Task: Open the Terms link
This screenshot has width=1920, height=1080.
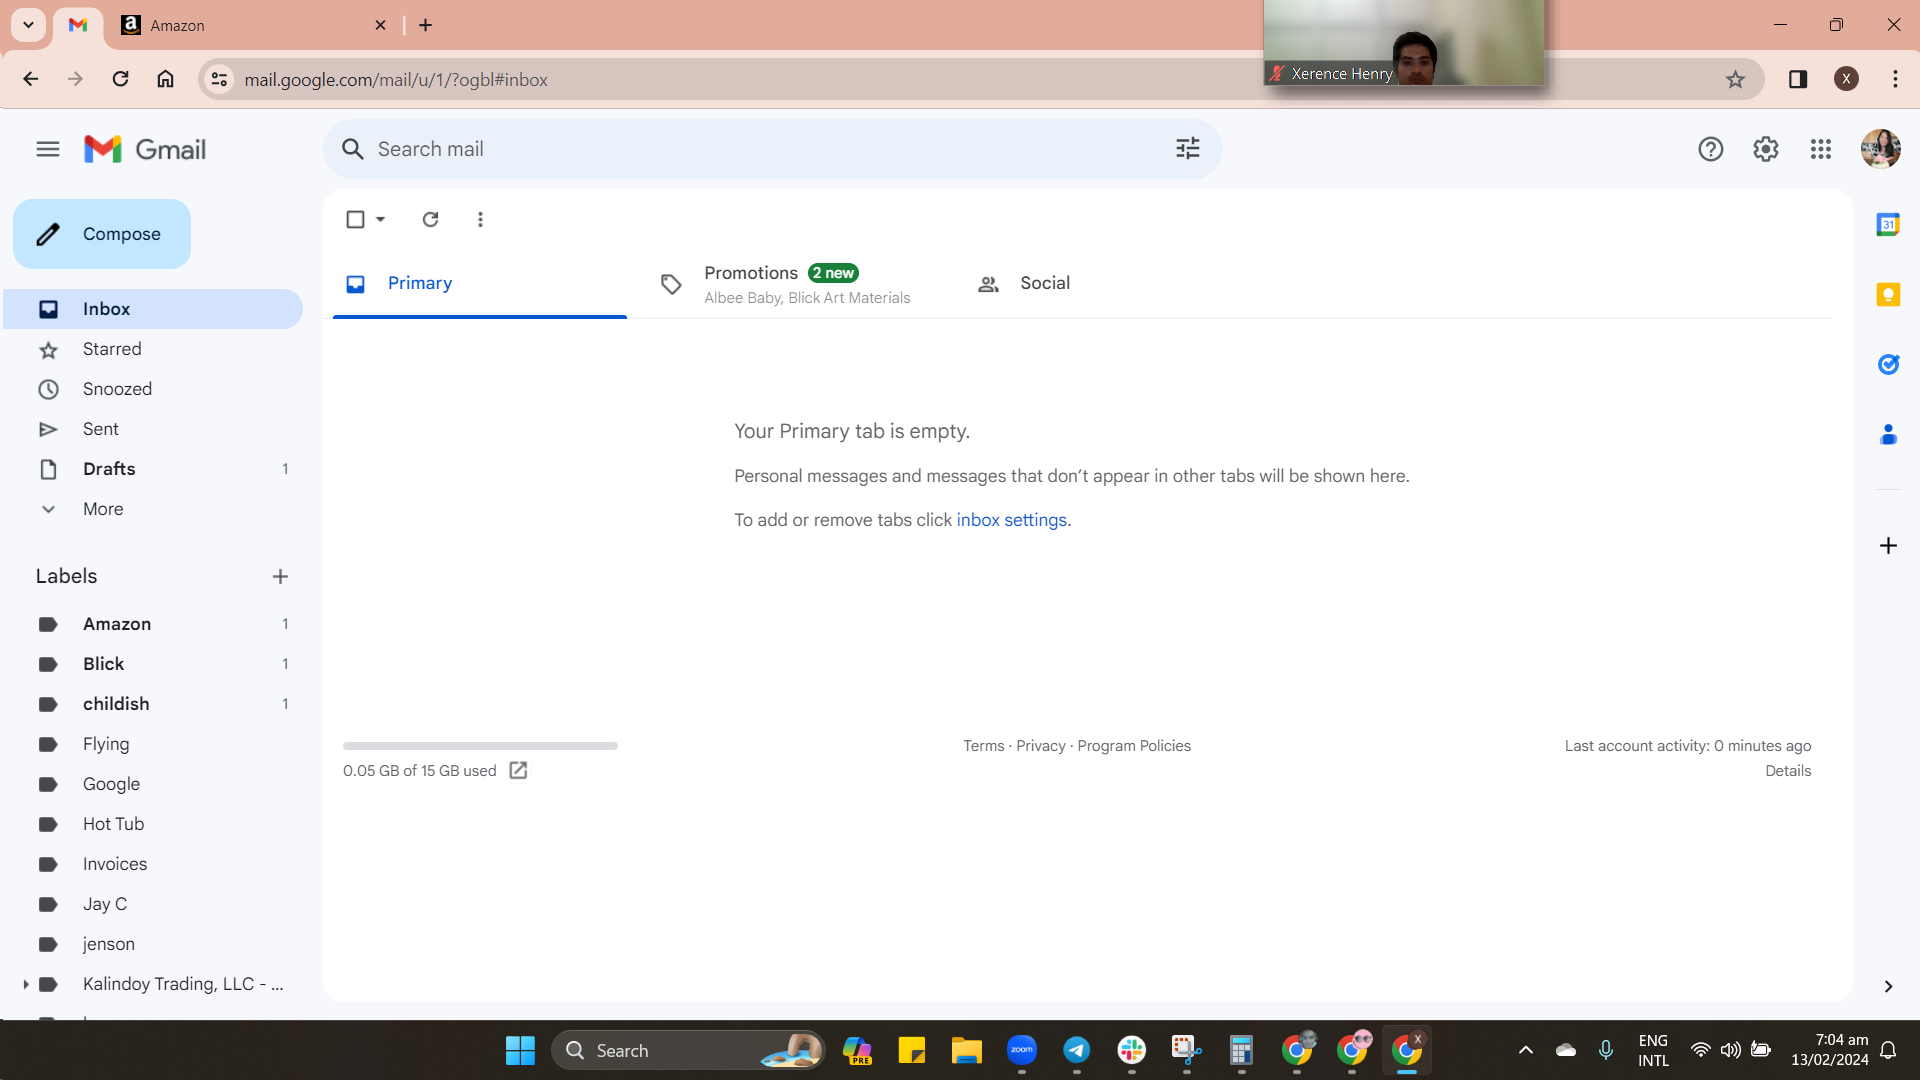Action: point(983,746)
